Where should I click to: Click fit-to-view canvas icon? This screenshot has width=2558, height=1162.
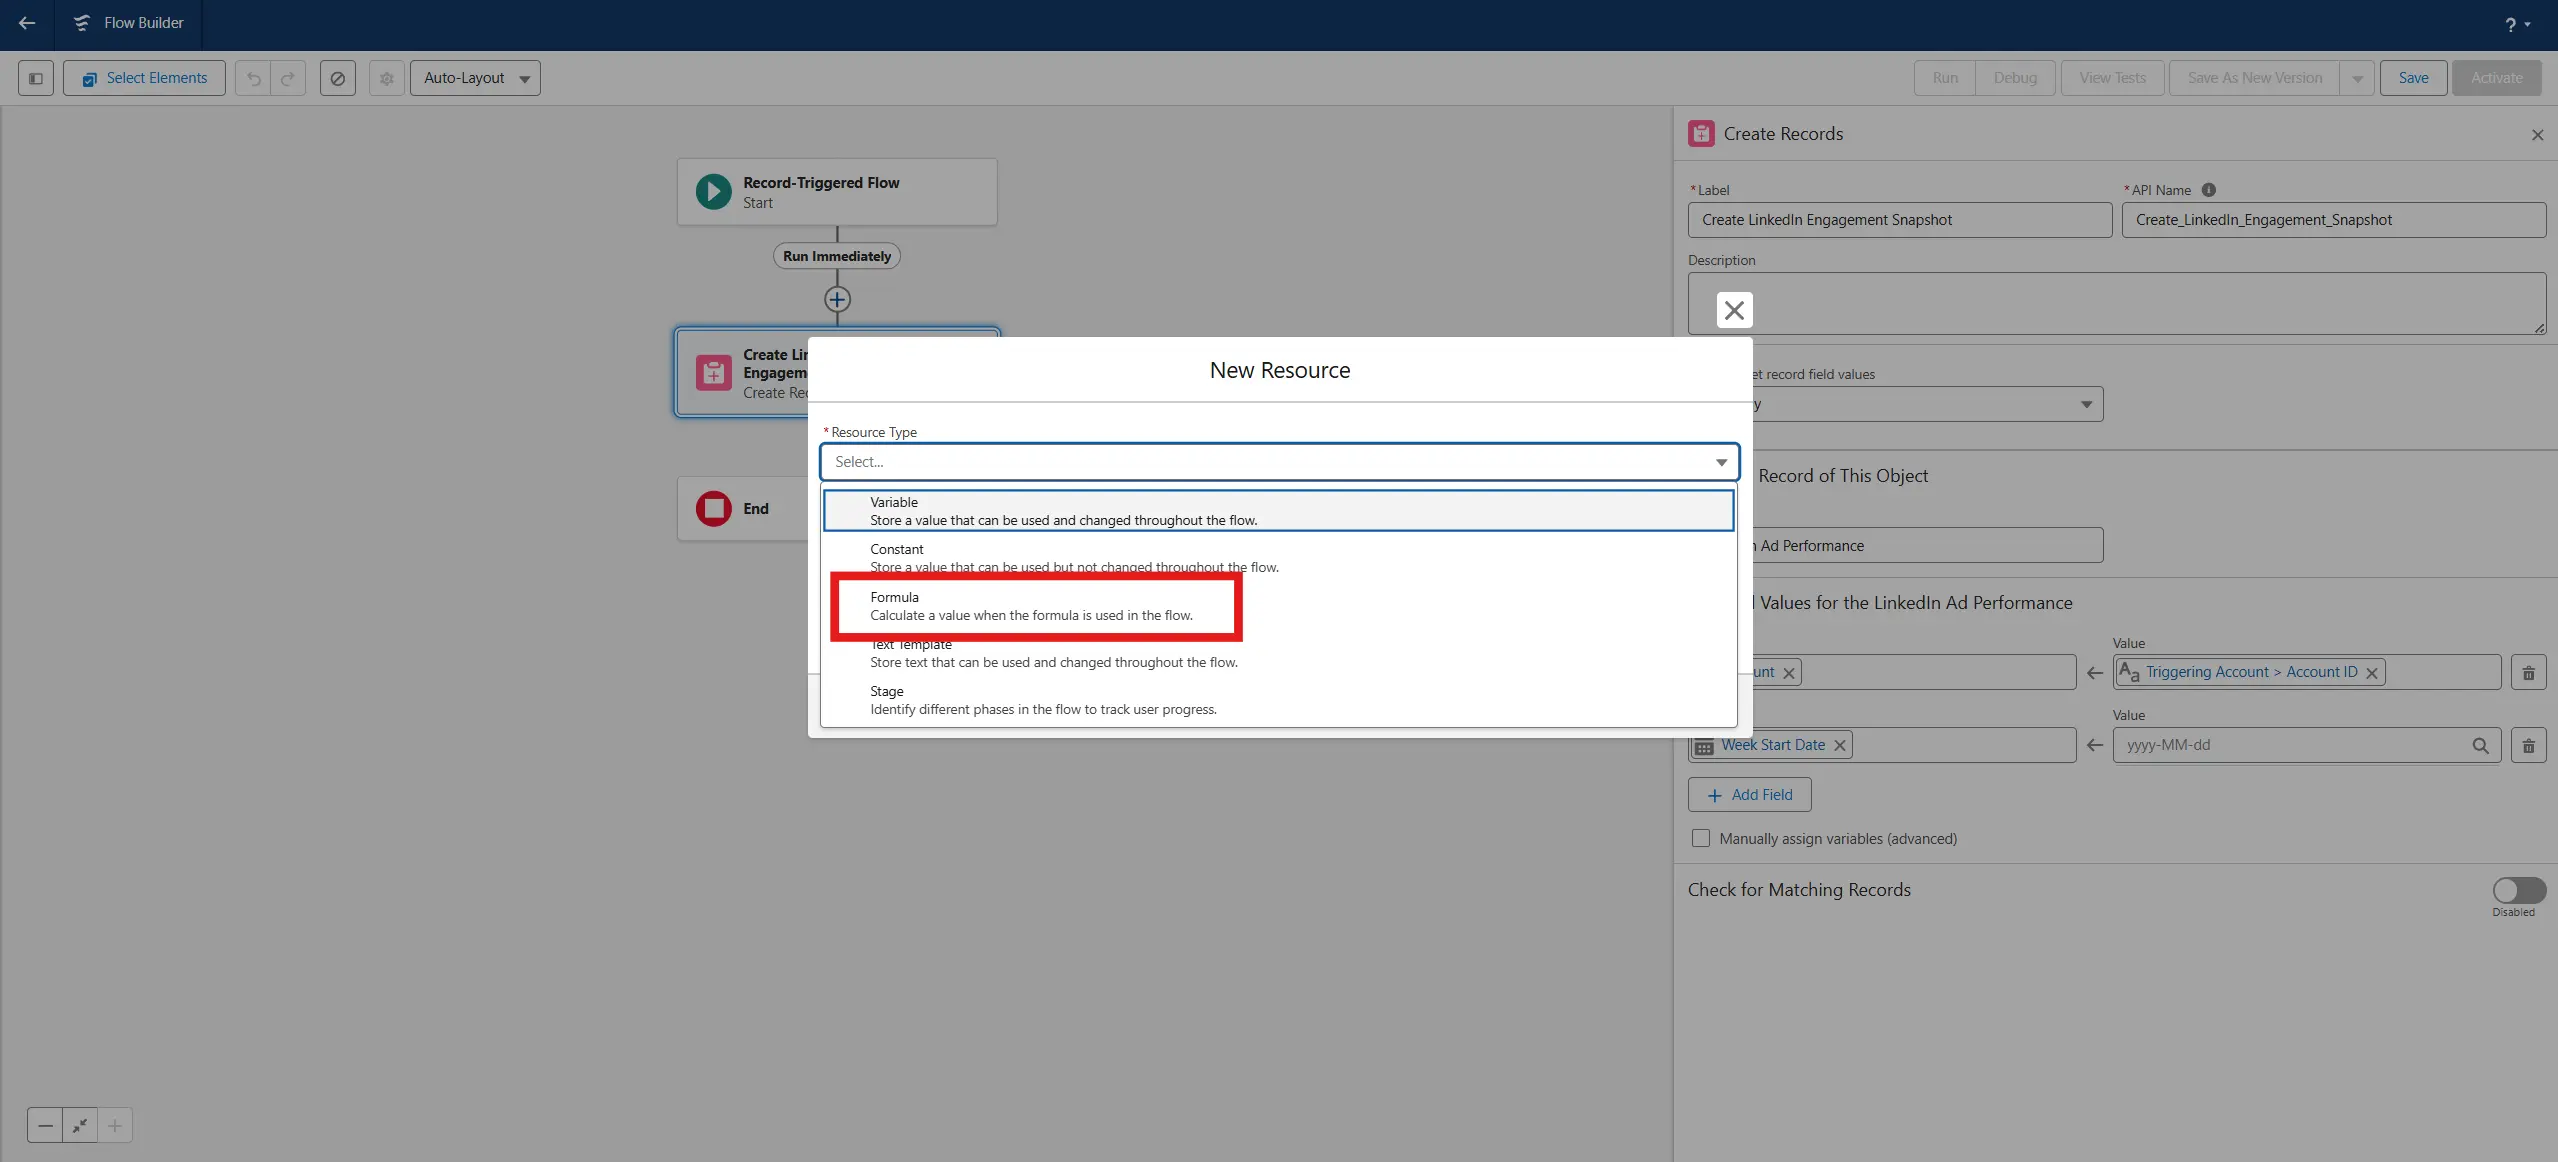pyautogui.click(x=80, y=1125)
